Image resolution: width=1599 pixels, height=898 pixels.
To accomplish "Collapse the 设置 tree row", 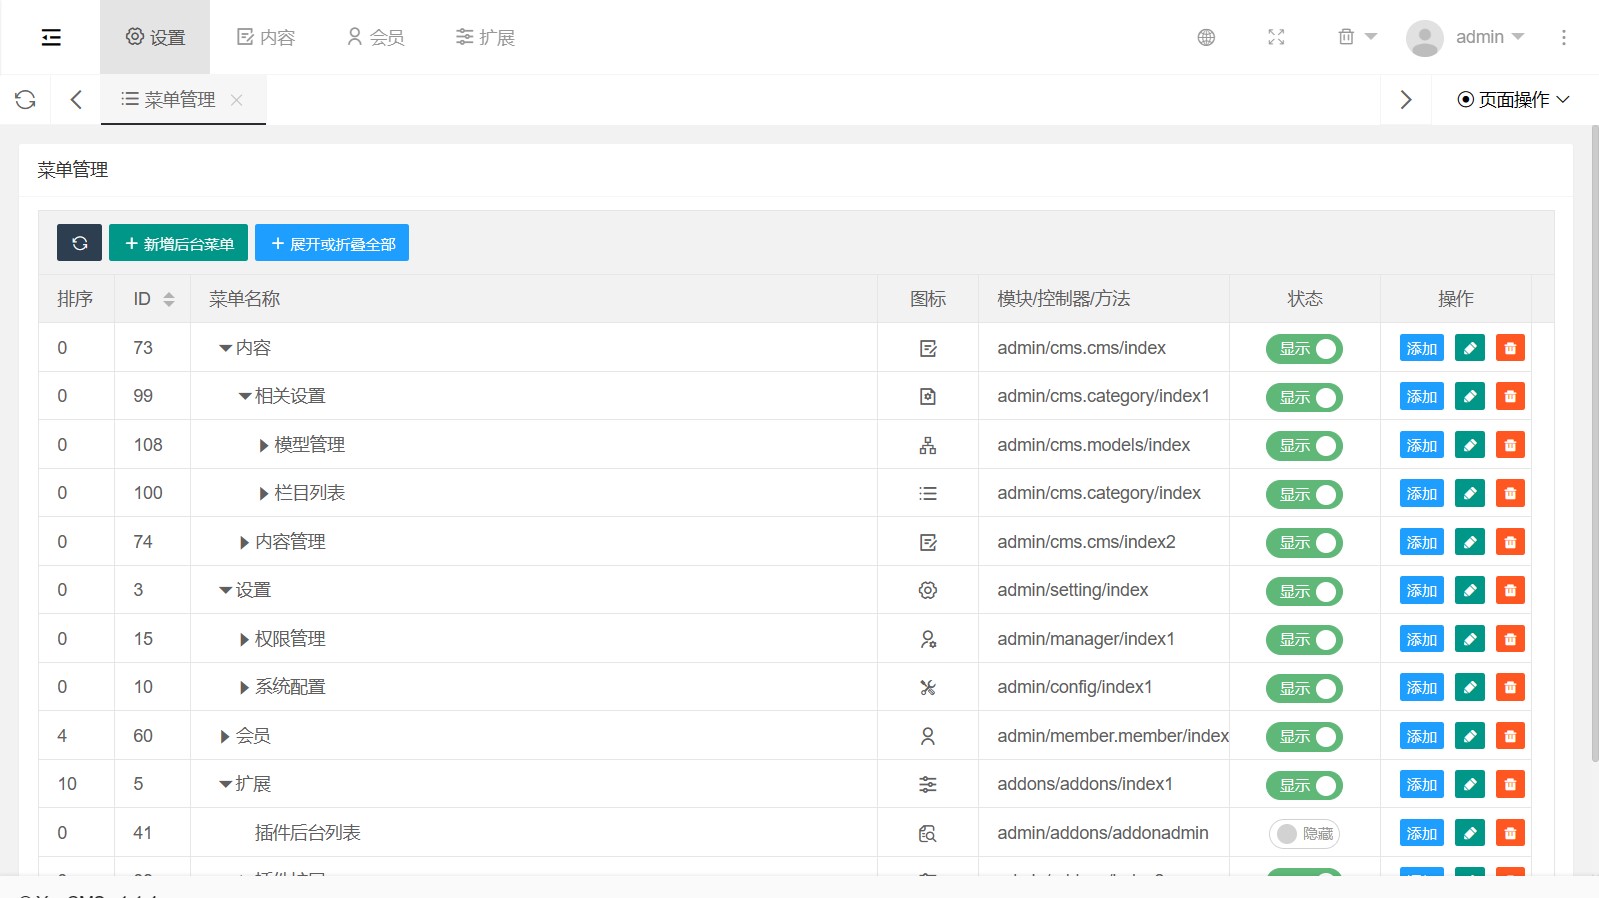I will pyautogui.click(x=225, y=590).
